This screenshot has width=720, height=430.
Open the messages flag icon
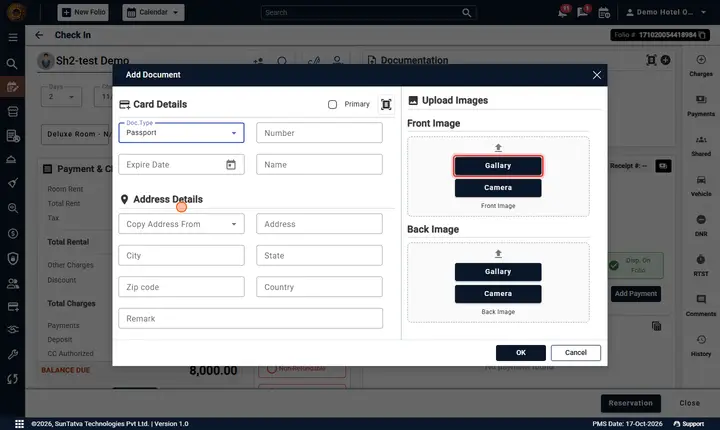583,12
